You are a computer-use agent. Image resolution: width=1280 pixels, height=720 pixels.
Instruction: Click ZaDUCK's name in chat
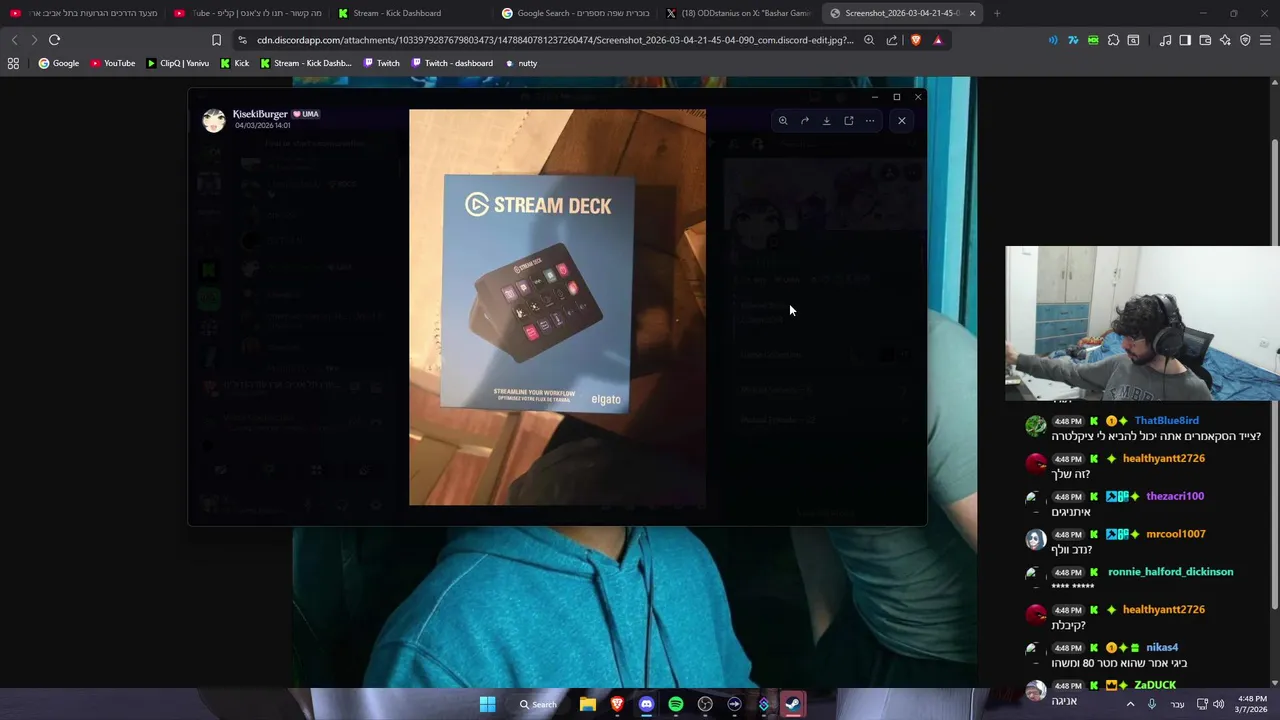(x=1155, y=686)
